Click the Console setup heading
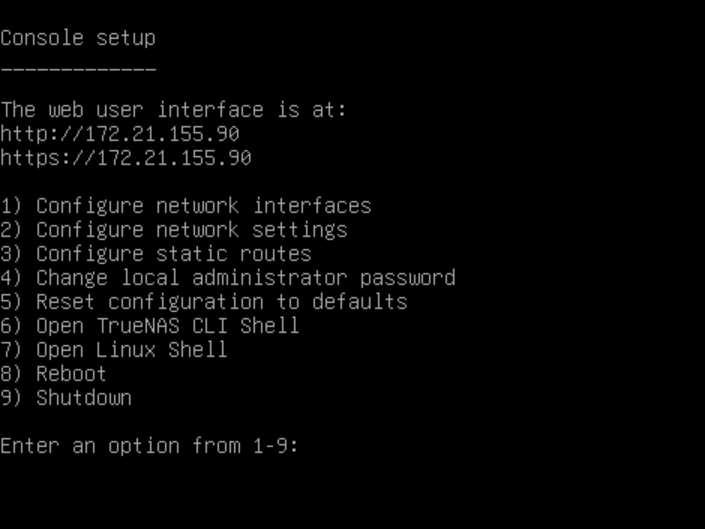This screenshot has height=529, width=705. coord(78,38)
